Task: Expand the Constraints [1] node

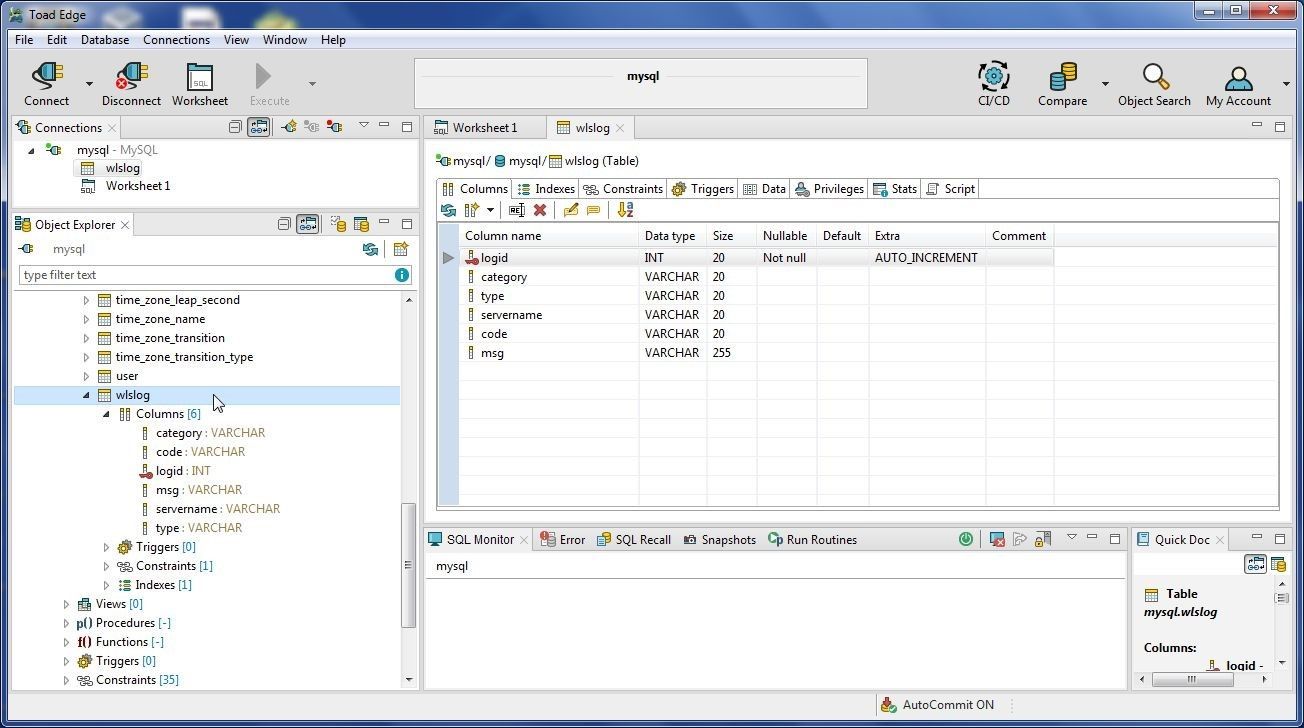Action: [106, 566]
